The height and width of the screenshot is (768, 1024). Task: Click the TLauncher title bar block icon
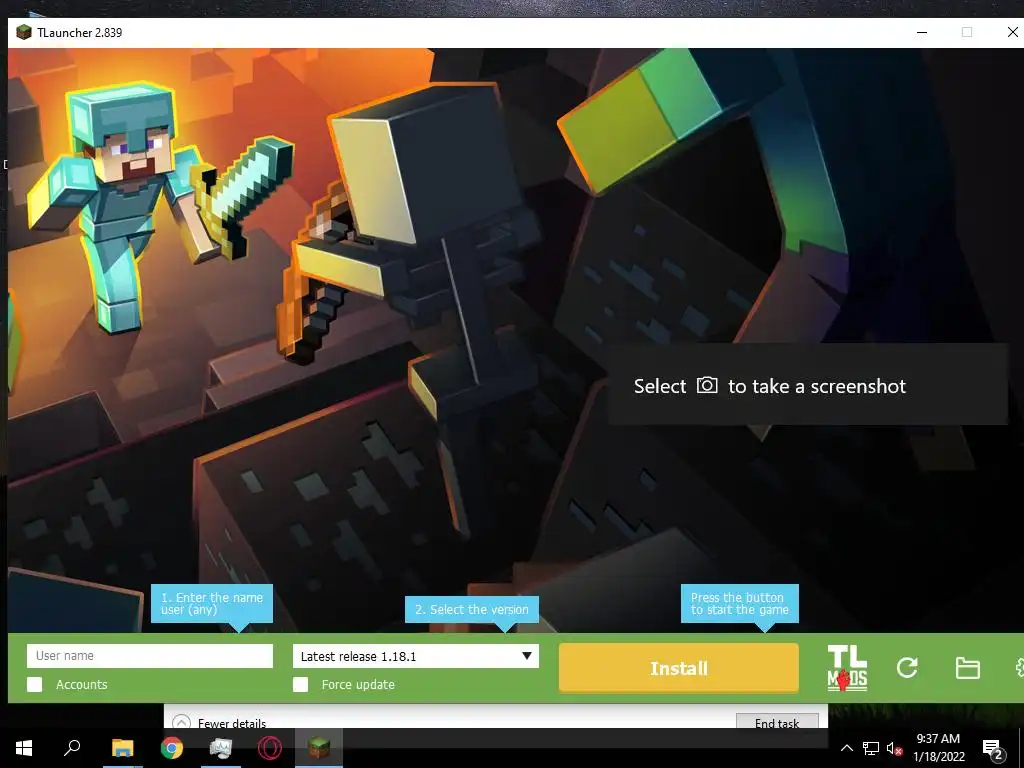point(24,32)
